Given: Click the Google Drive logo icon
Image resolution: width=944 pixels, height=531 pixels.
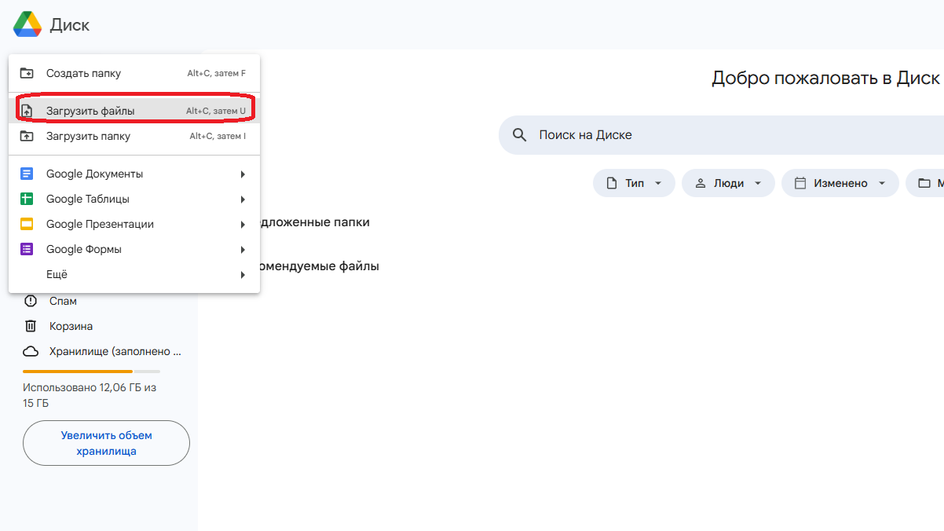Looking at the screenshot, I should tap(27, 25).
